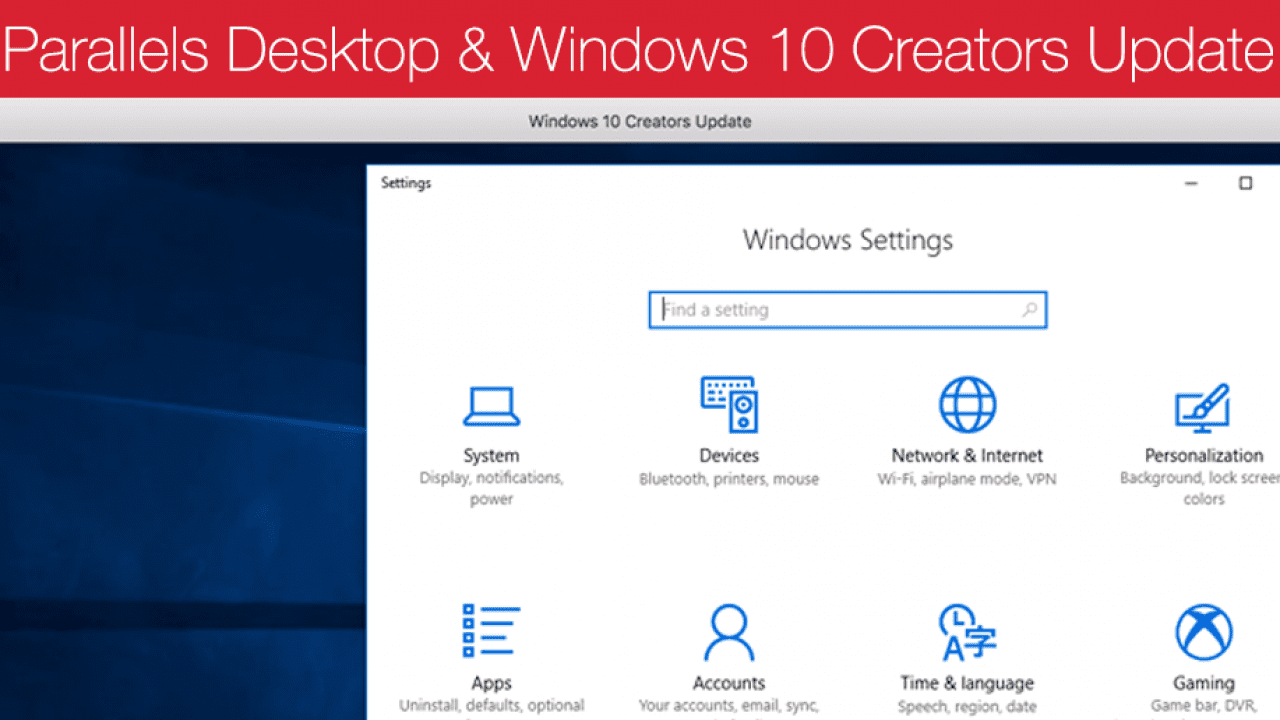The width and height of the screenshot is (1280, 720).
Task: Click the Accounts label
Action: [x=729, y=683]
